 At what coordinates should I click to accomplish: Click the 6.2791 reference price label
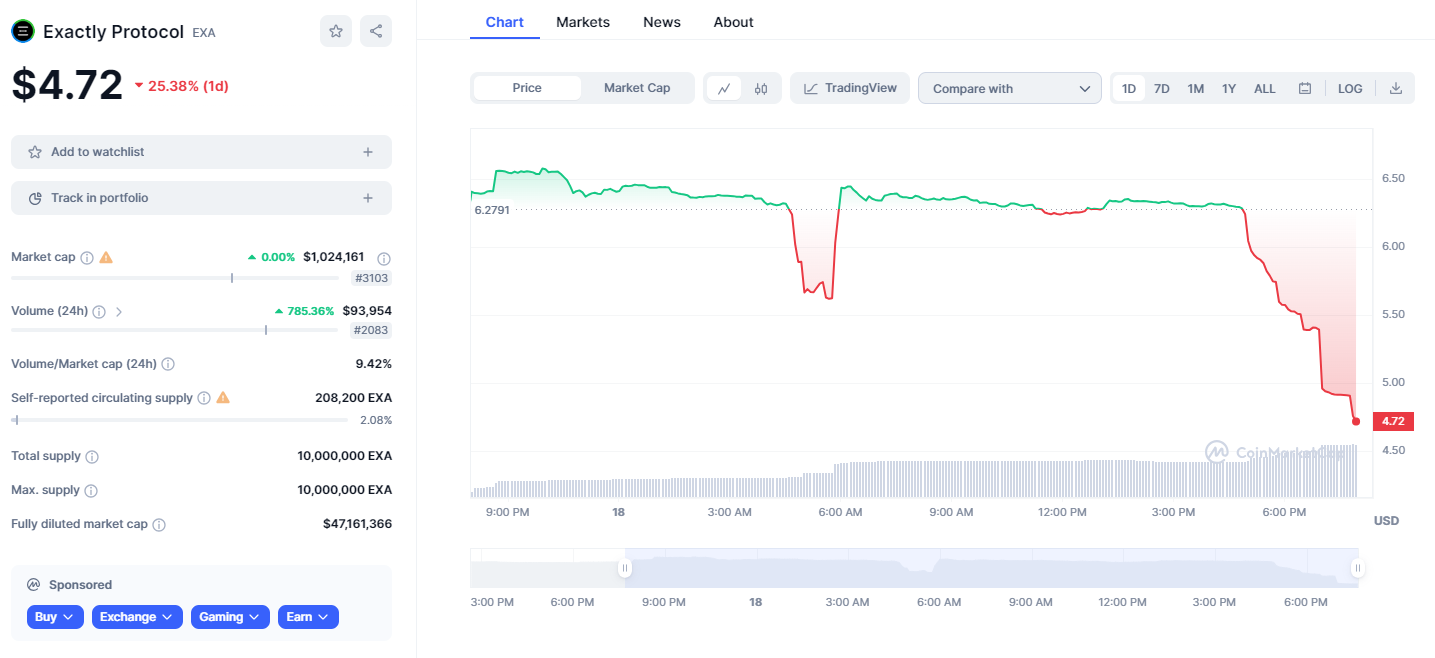[491, 210]
